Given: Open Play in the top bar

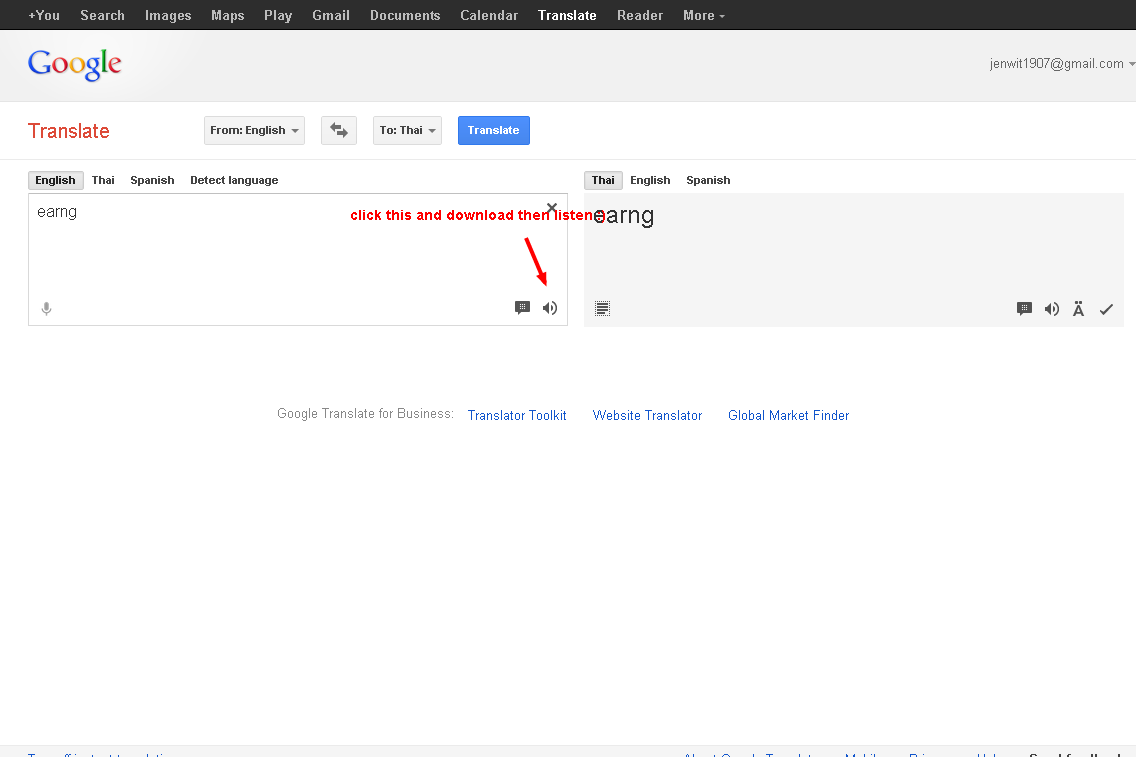Looking at the screenshot, I should (278, 15).
